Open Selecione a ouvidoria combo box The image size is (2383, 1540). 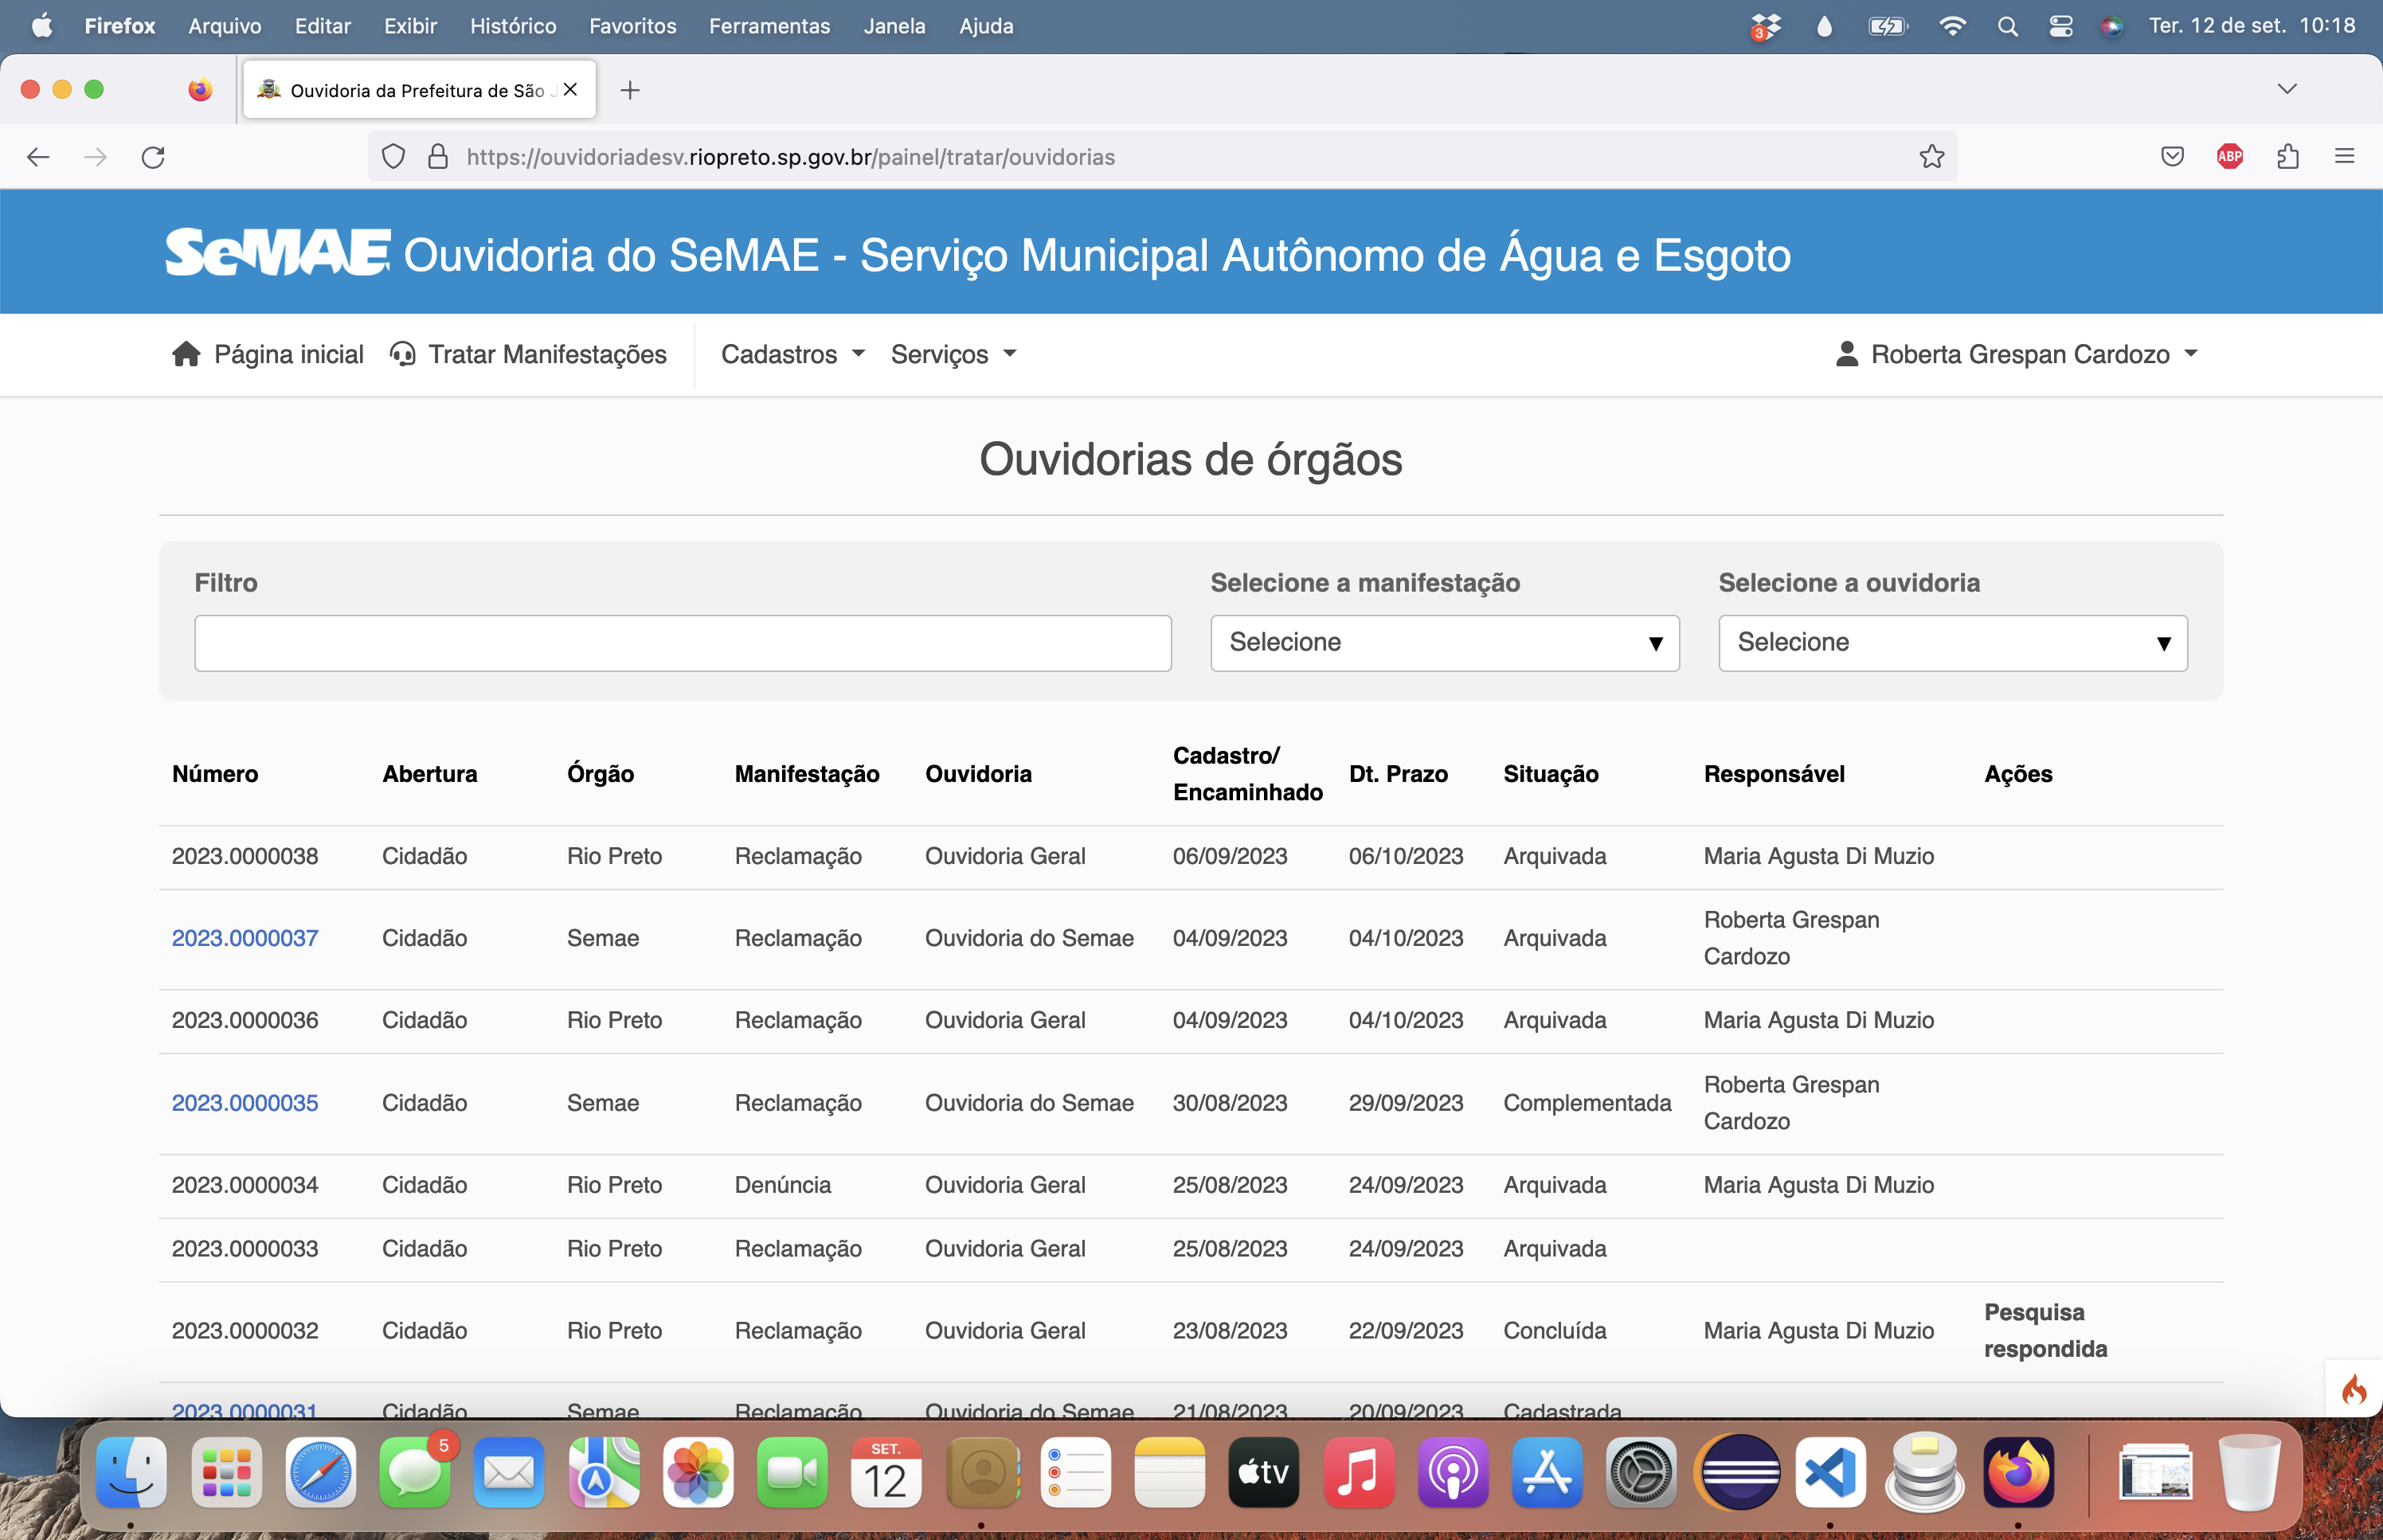1952,643
